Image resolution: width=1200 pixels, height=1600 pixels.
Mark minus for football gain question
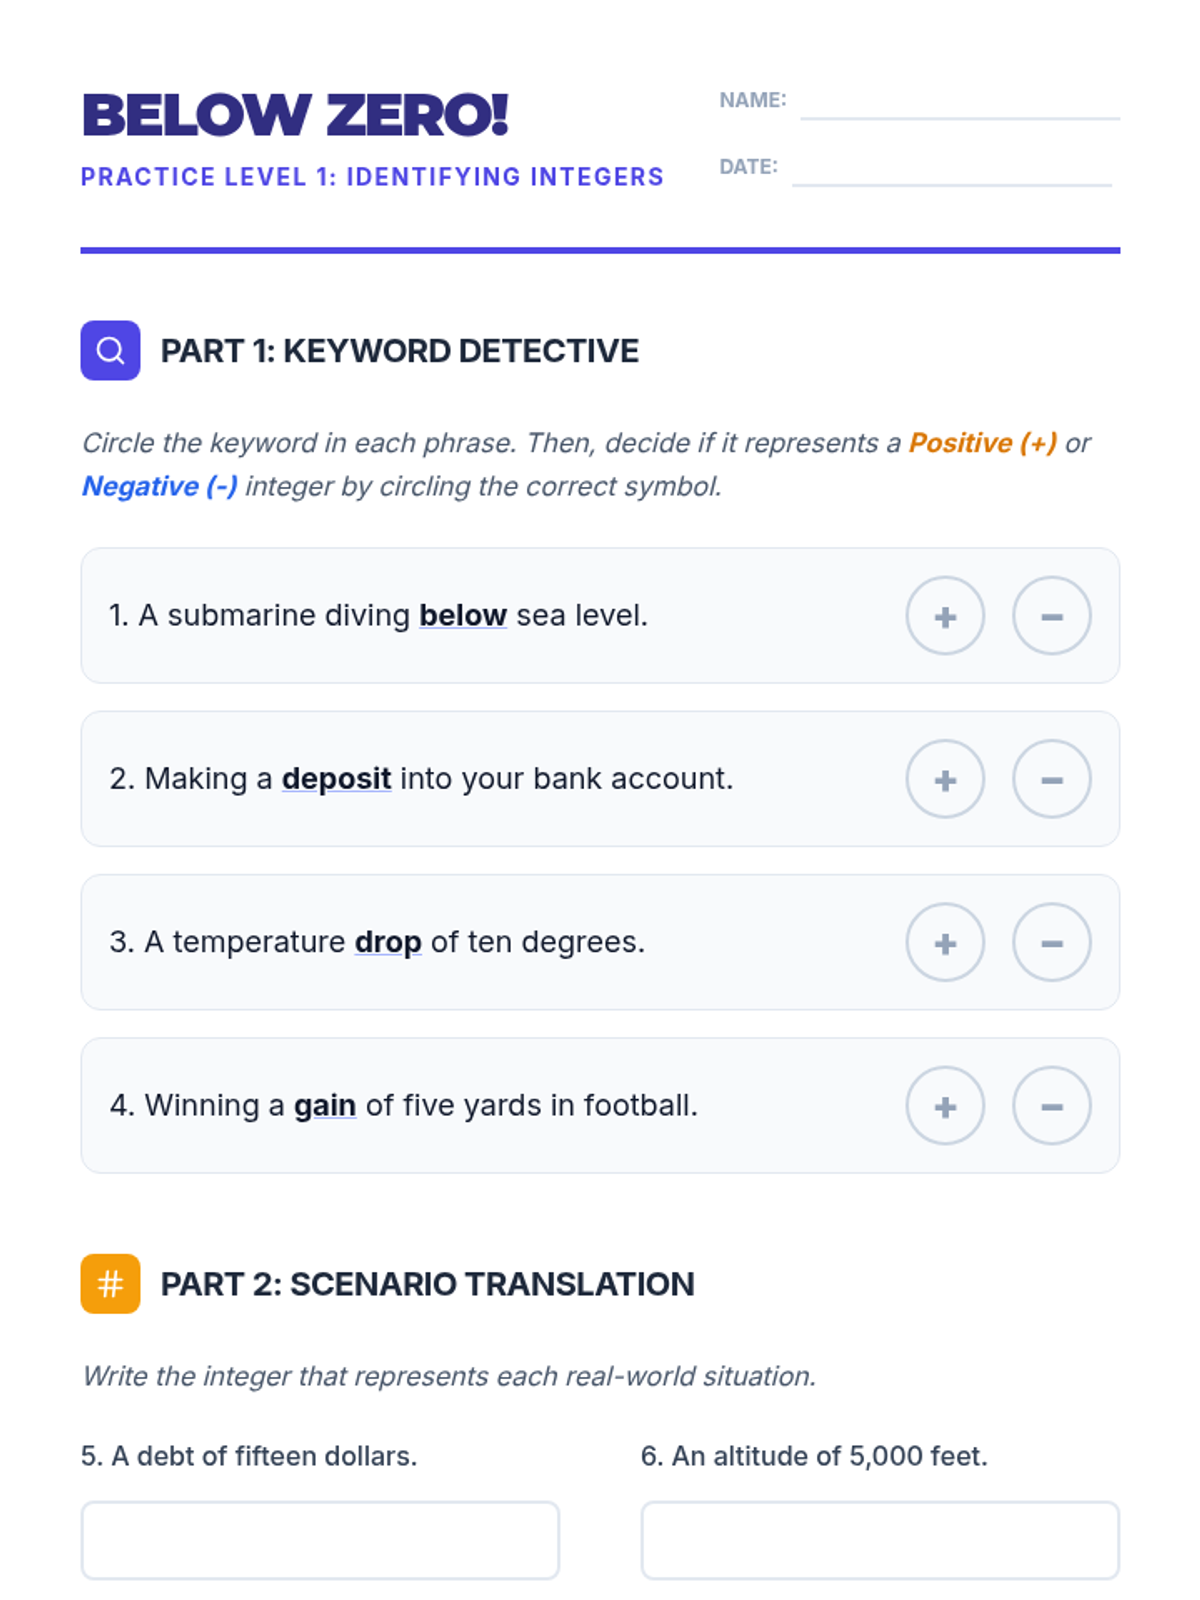coord(1051,1106)
